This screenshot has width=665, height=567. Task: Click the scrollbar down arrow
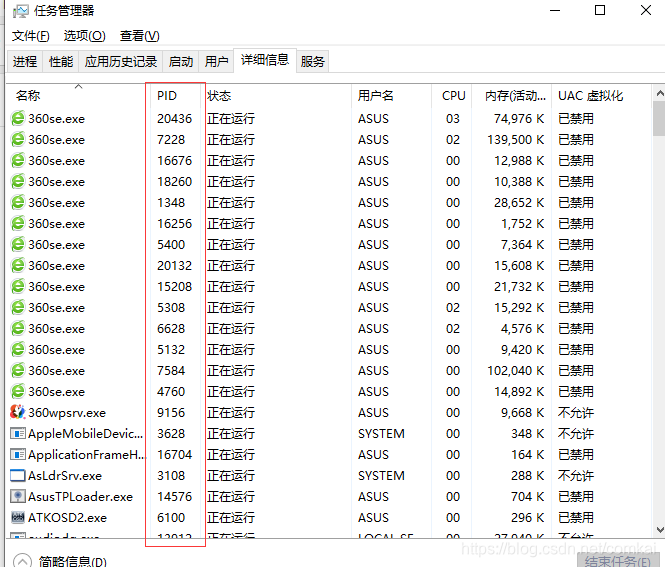pyautogui.click(x=659, y=529)
